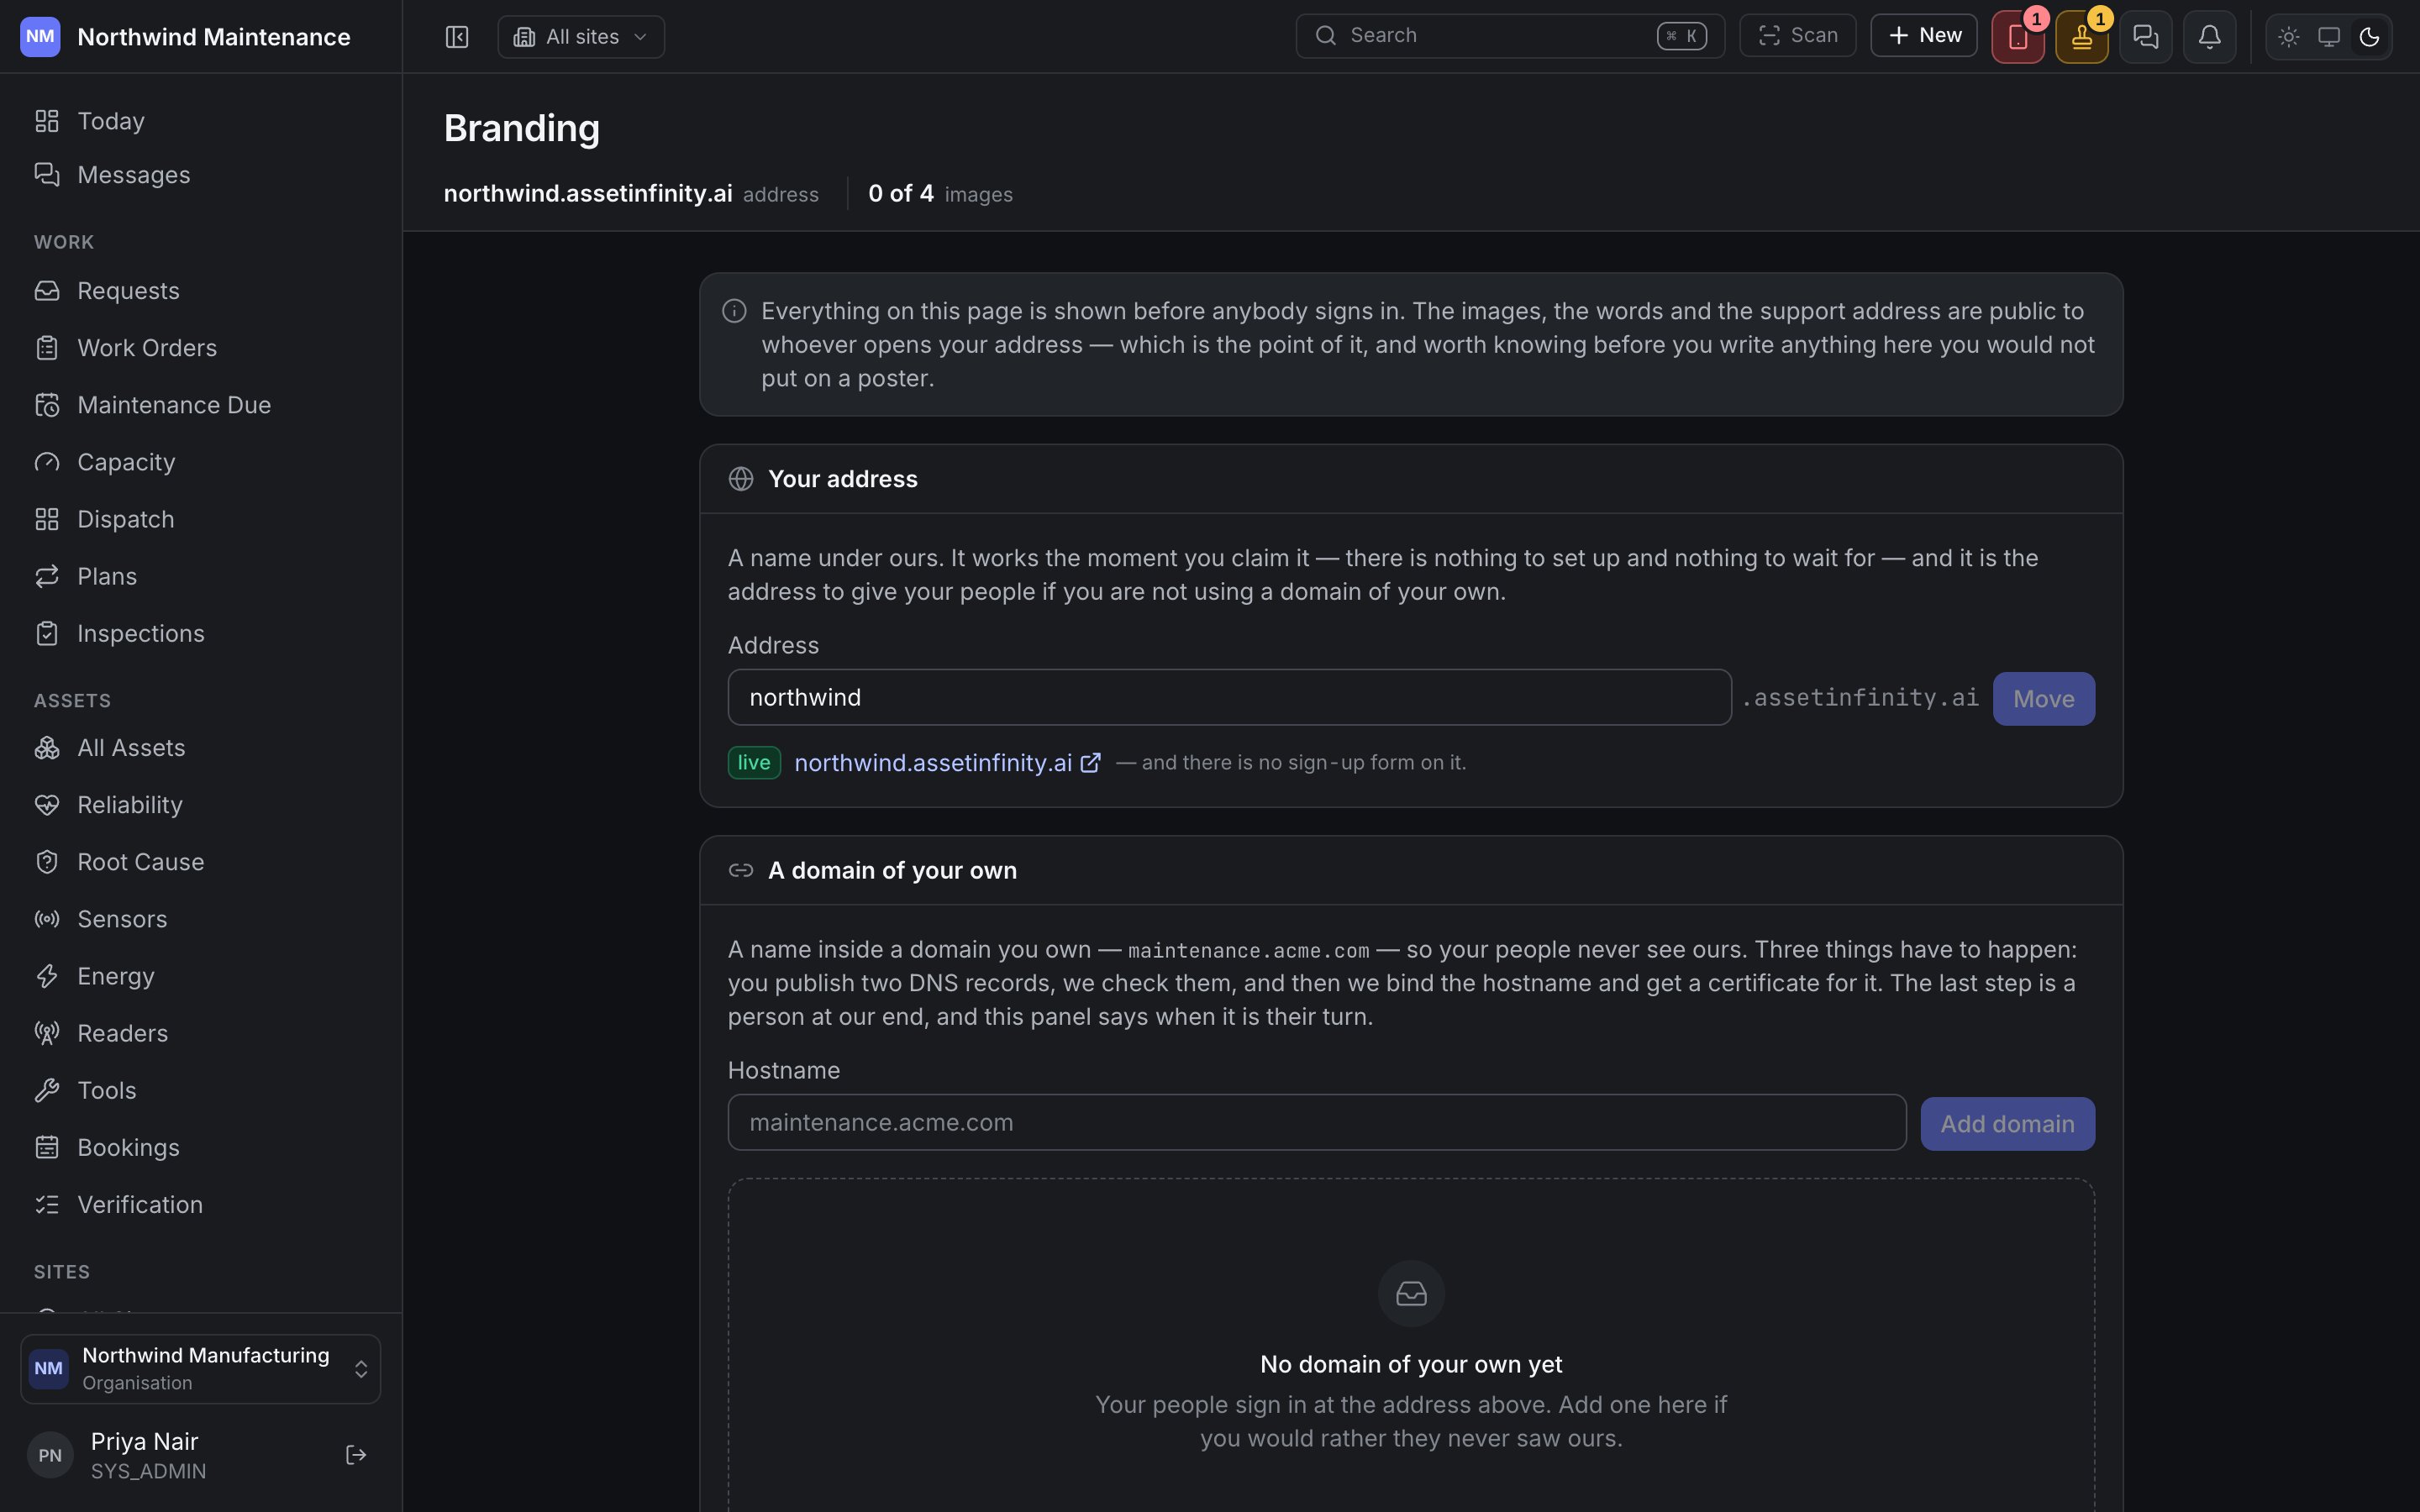
Task: Expand the Northwind Manufacturing organisation switcher
Action: (x=201, y=1368)
